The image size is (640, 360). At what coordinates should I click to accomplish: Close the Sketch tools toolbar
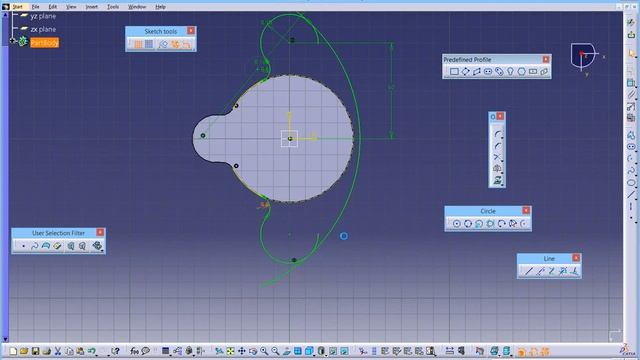191,31
